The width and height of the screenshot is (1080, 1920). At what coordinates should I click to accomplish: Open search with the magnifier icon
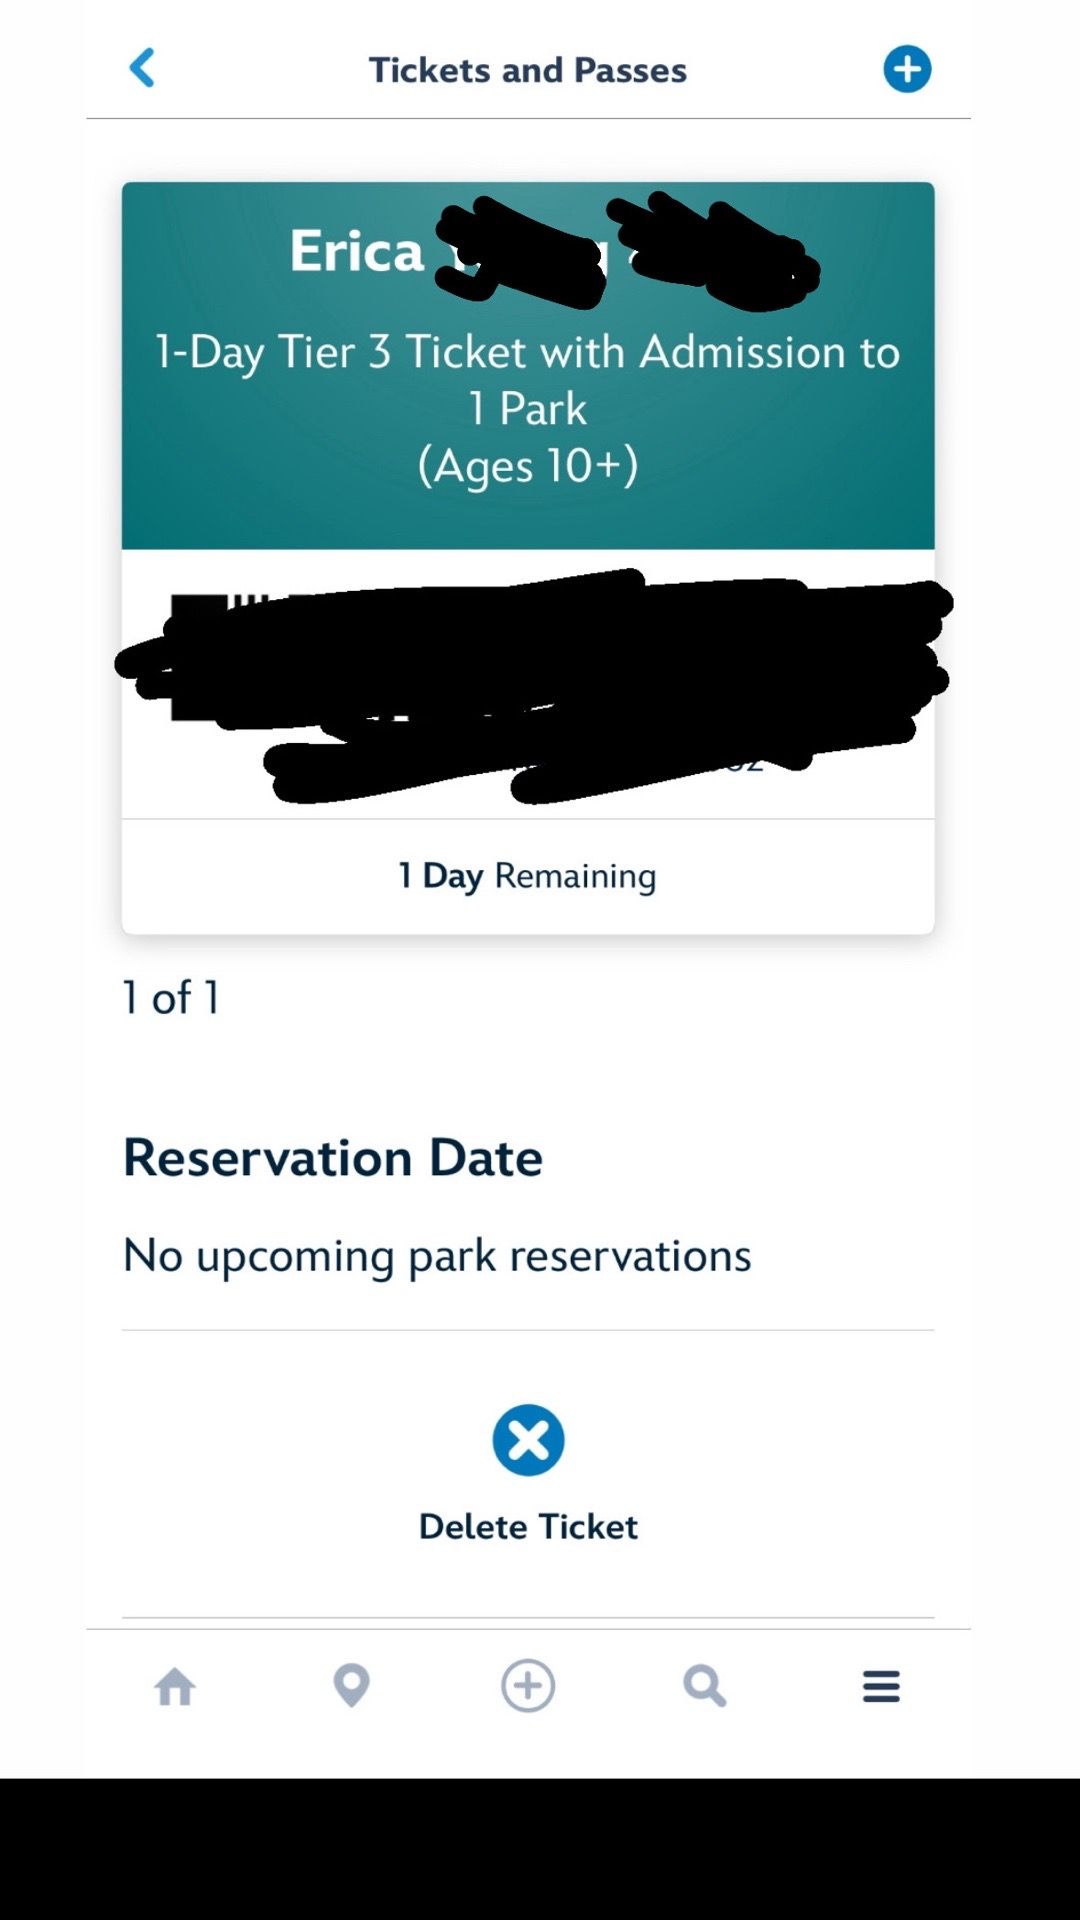pyautogui.click(x=705, y=1686)
